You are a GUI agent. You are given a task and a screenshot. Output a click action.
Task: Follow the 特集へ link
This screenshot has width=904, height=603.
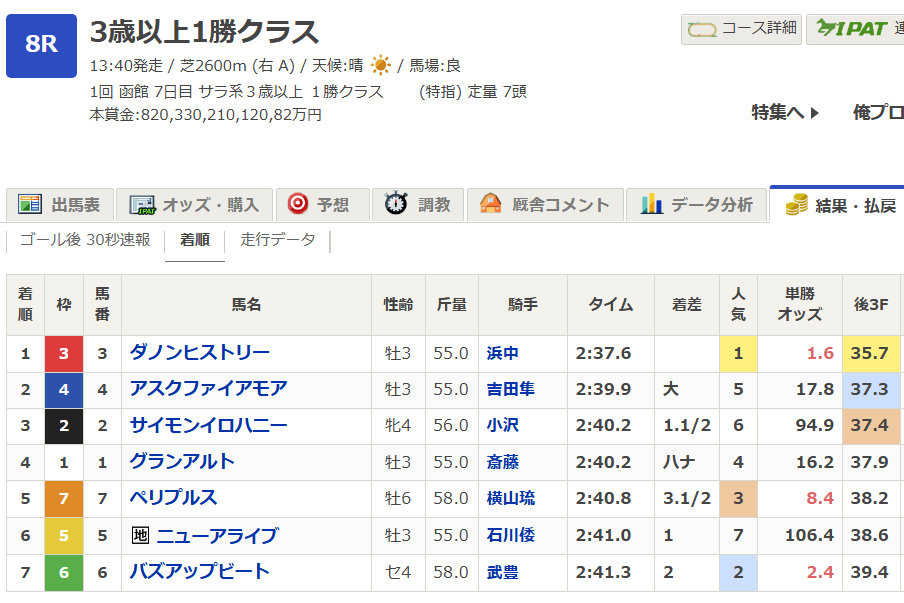tap(785, 112)
